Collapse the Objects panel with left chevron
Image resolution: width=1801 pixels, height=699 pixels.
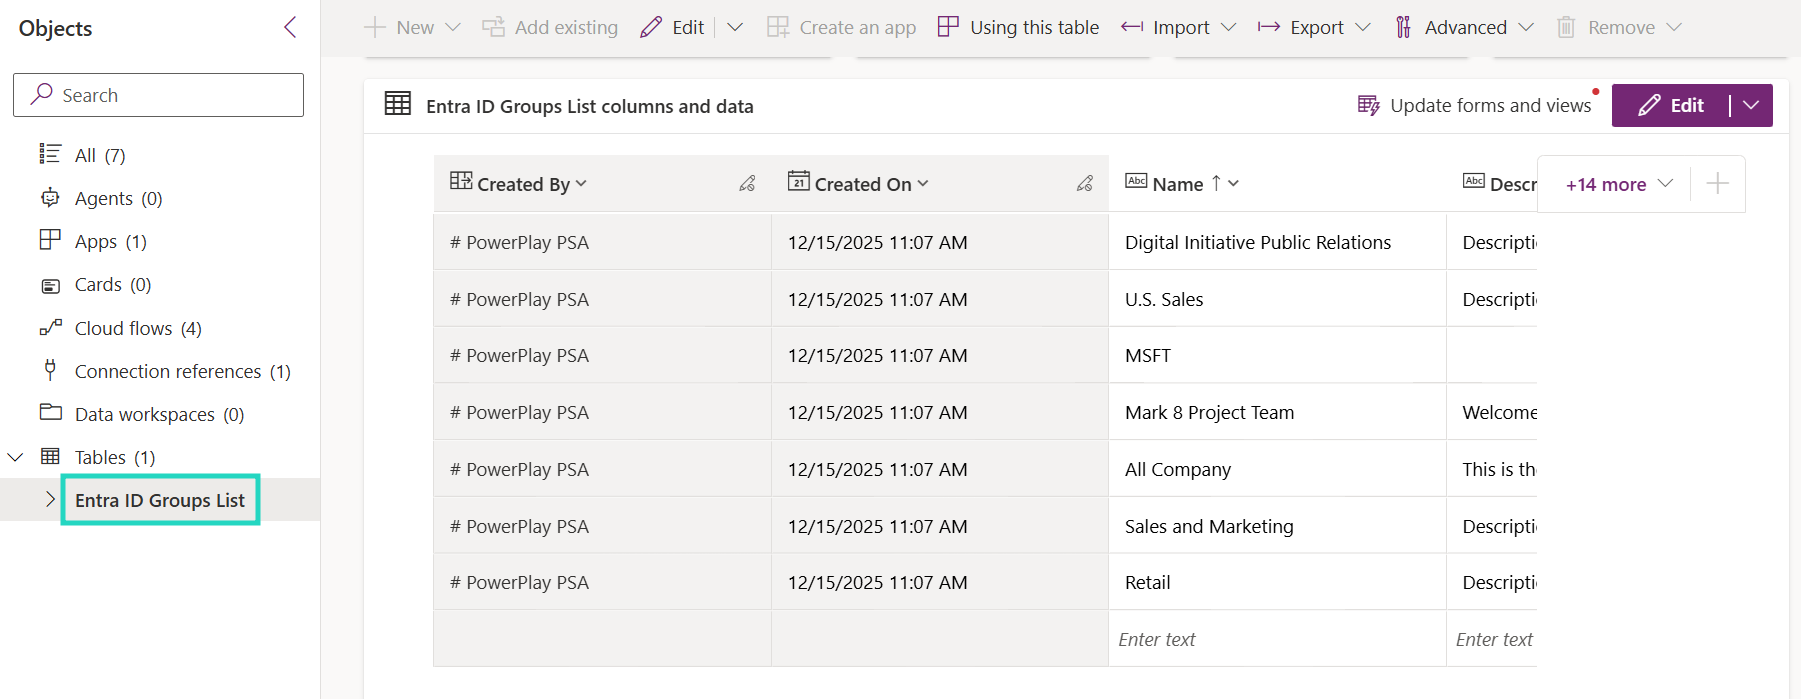tap(290, 27)
